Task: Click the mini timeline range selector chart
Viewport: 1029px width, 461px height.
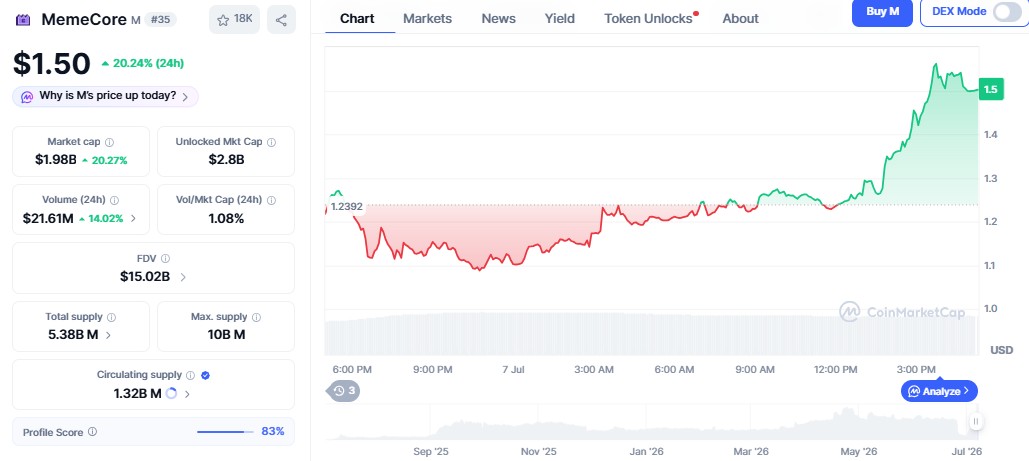Action: click(652, 422)
